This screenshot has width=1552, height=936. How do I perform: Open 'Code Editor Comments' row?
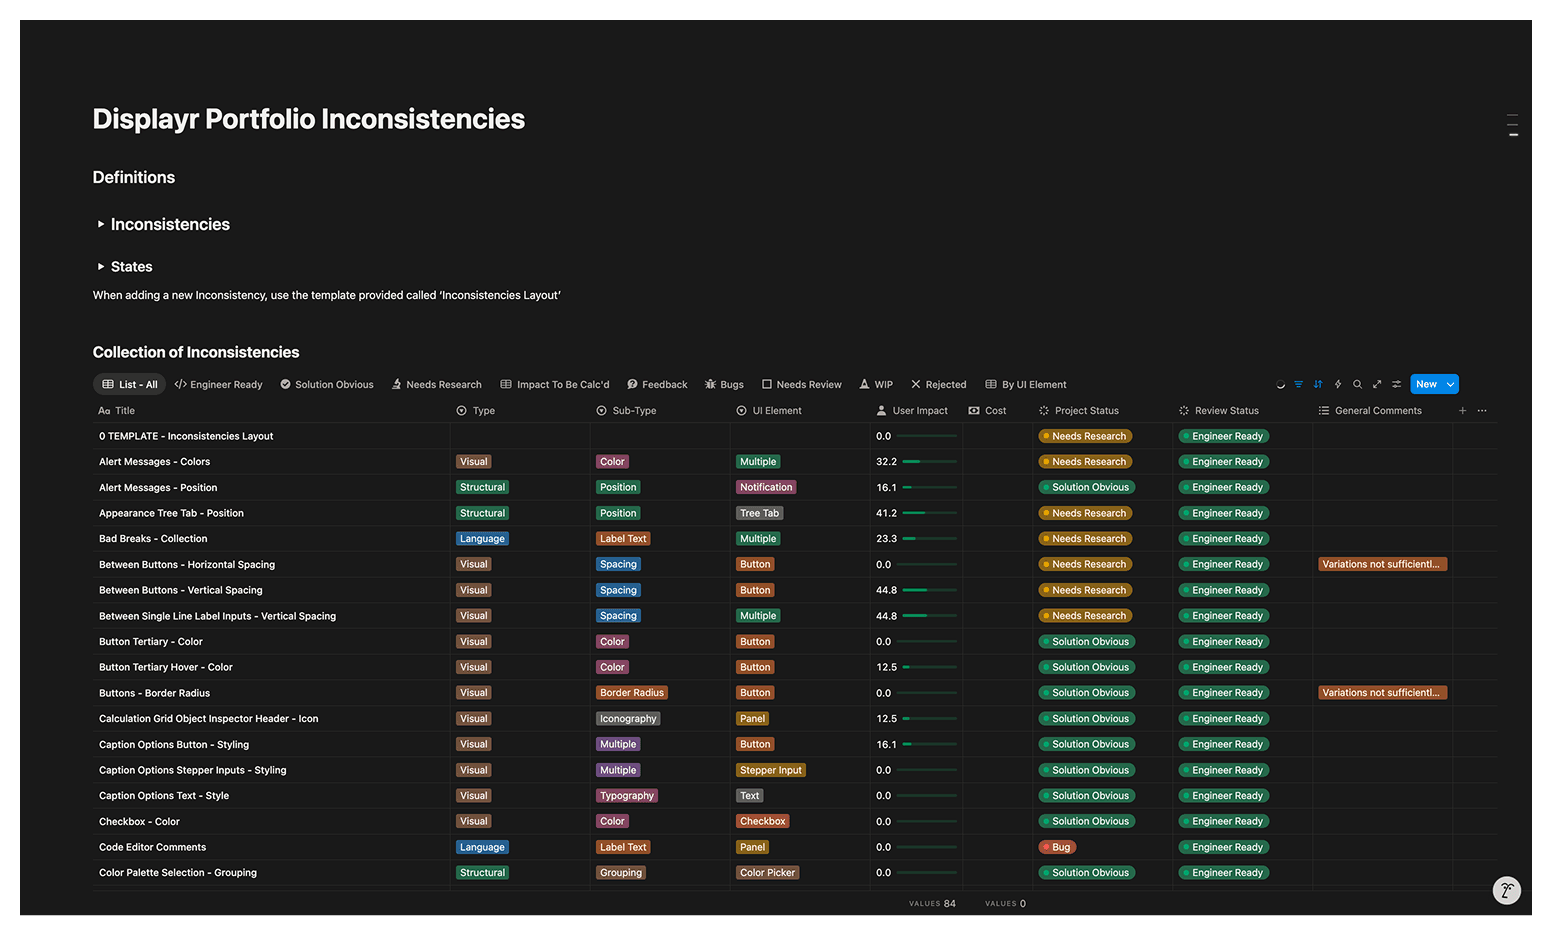tap(152, 847)
